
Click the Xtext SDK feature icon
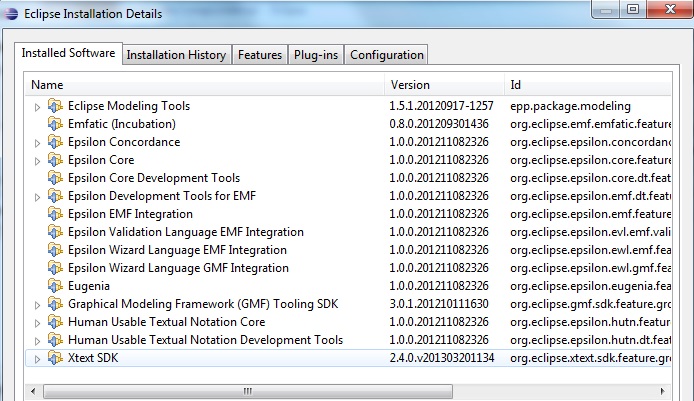click(x=55, y=358)
